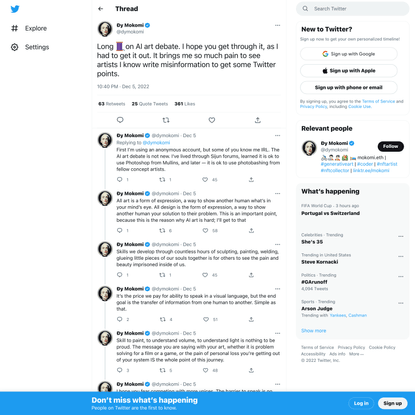Sign up with Google

(x=349, y=54)
